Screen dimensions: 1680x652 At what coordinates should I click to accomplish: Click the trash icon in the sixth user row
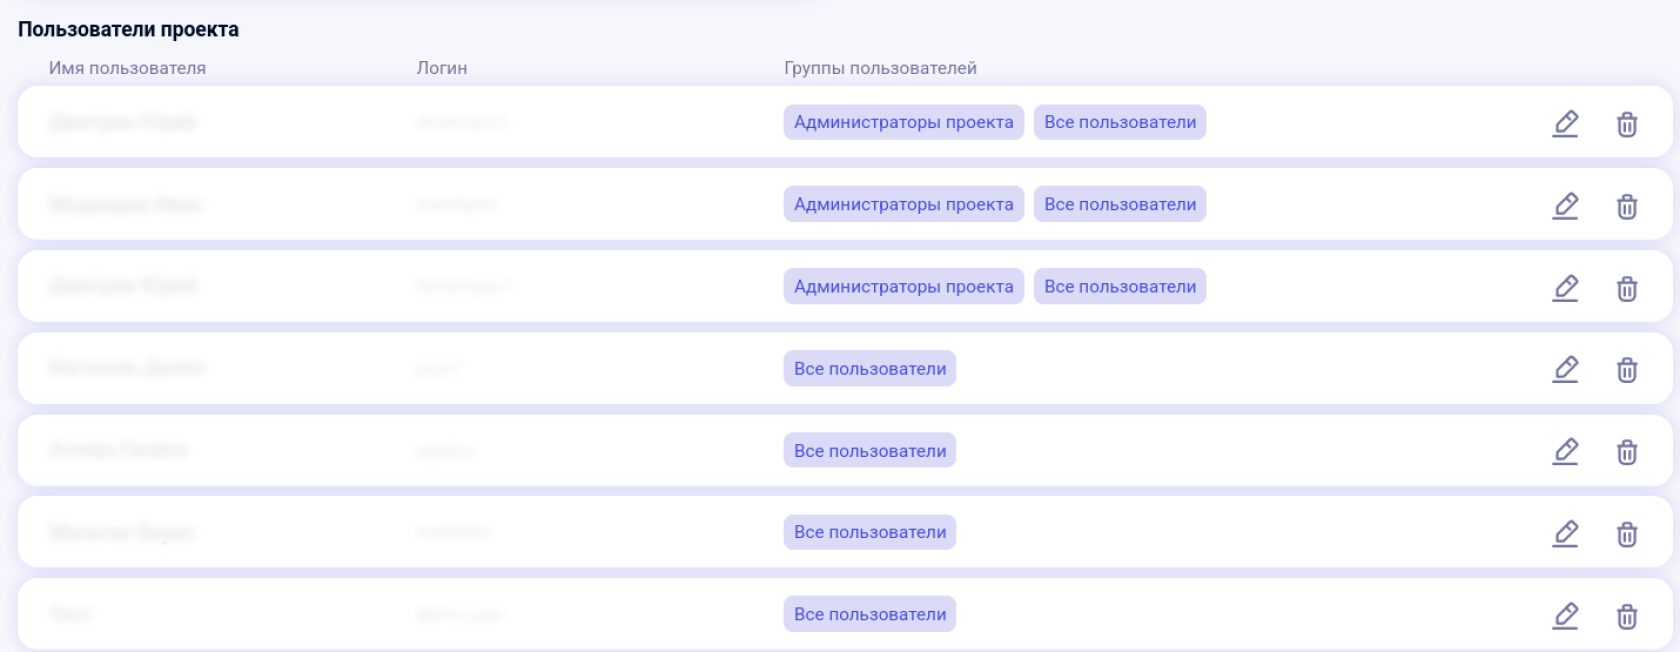[x=1627, y=534]
